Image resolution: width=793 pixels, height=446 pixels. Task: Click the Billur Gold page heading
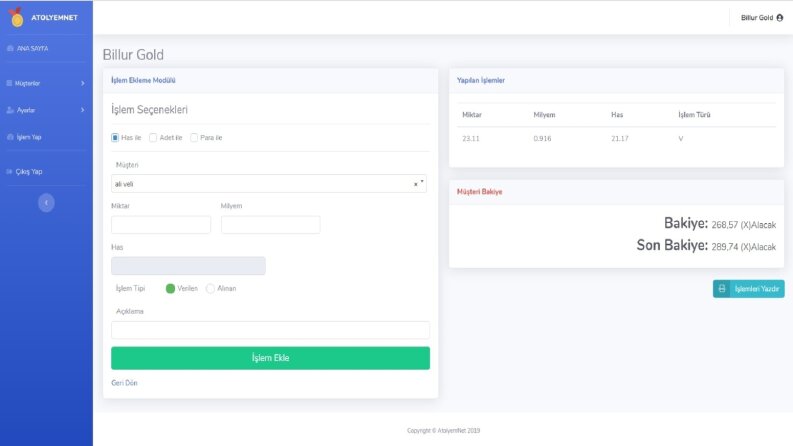point(133,55)
